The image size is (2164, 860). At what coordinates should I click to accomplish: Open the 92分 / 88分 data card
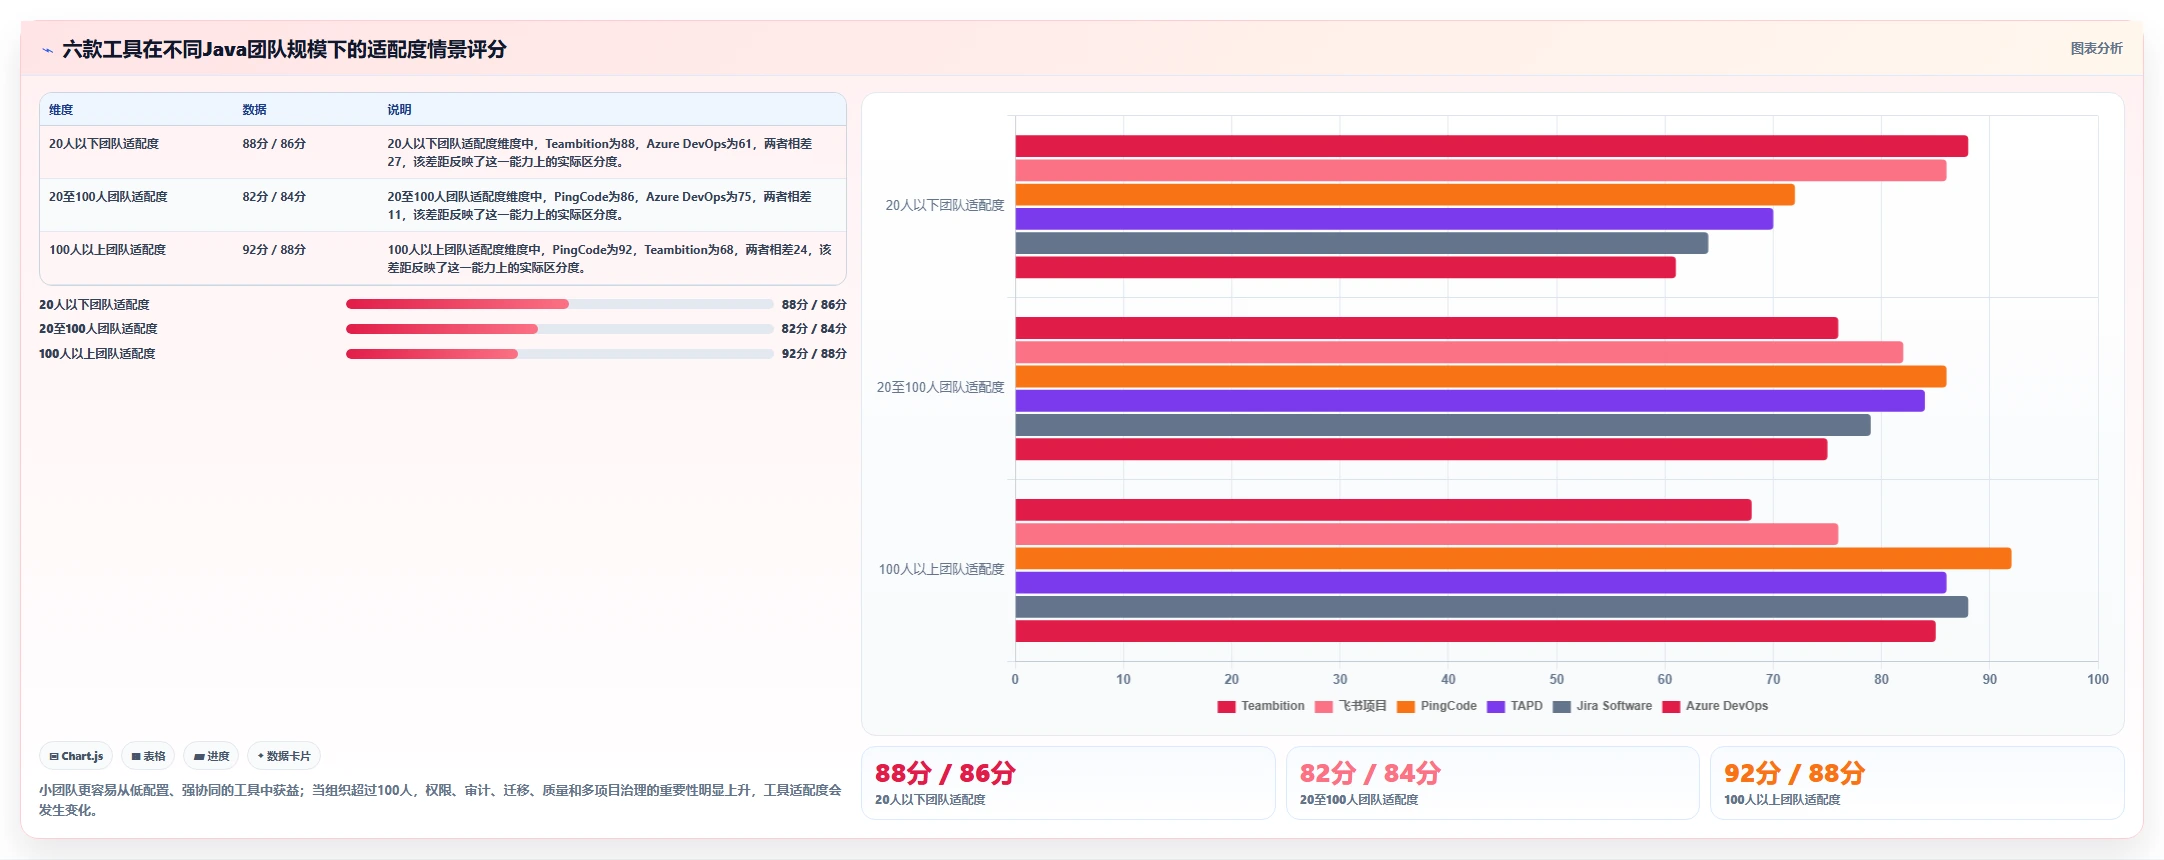1917,783
